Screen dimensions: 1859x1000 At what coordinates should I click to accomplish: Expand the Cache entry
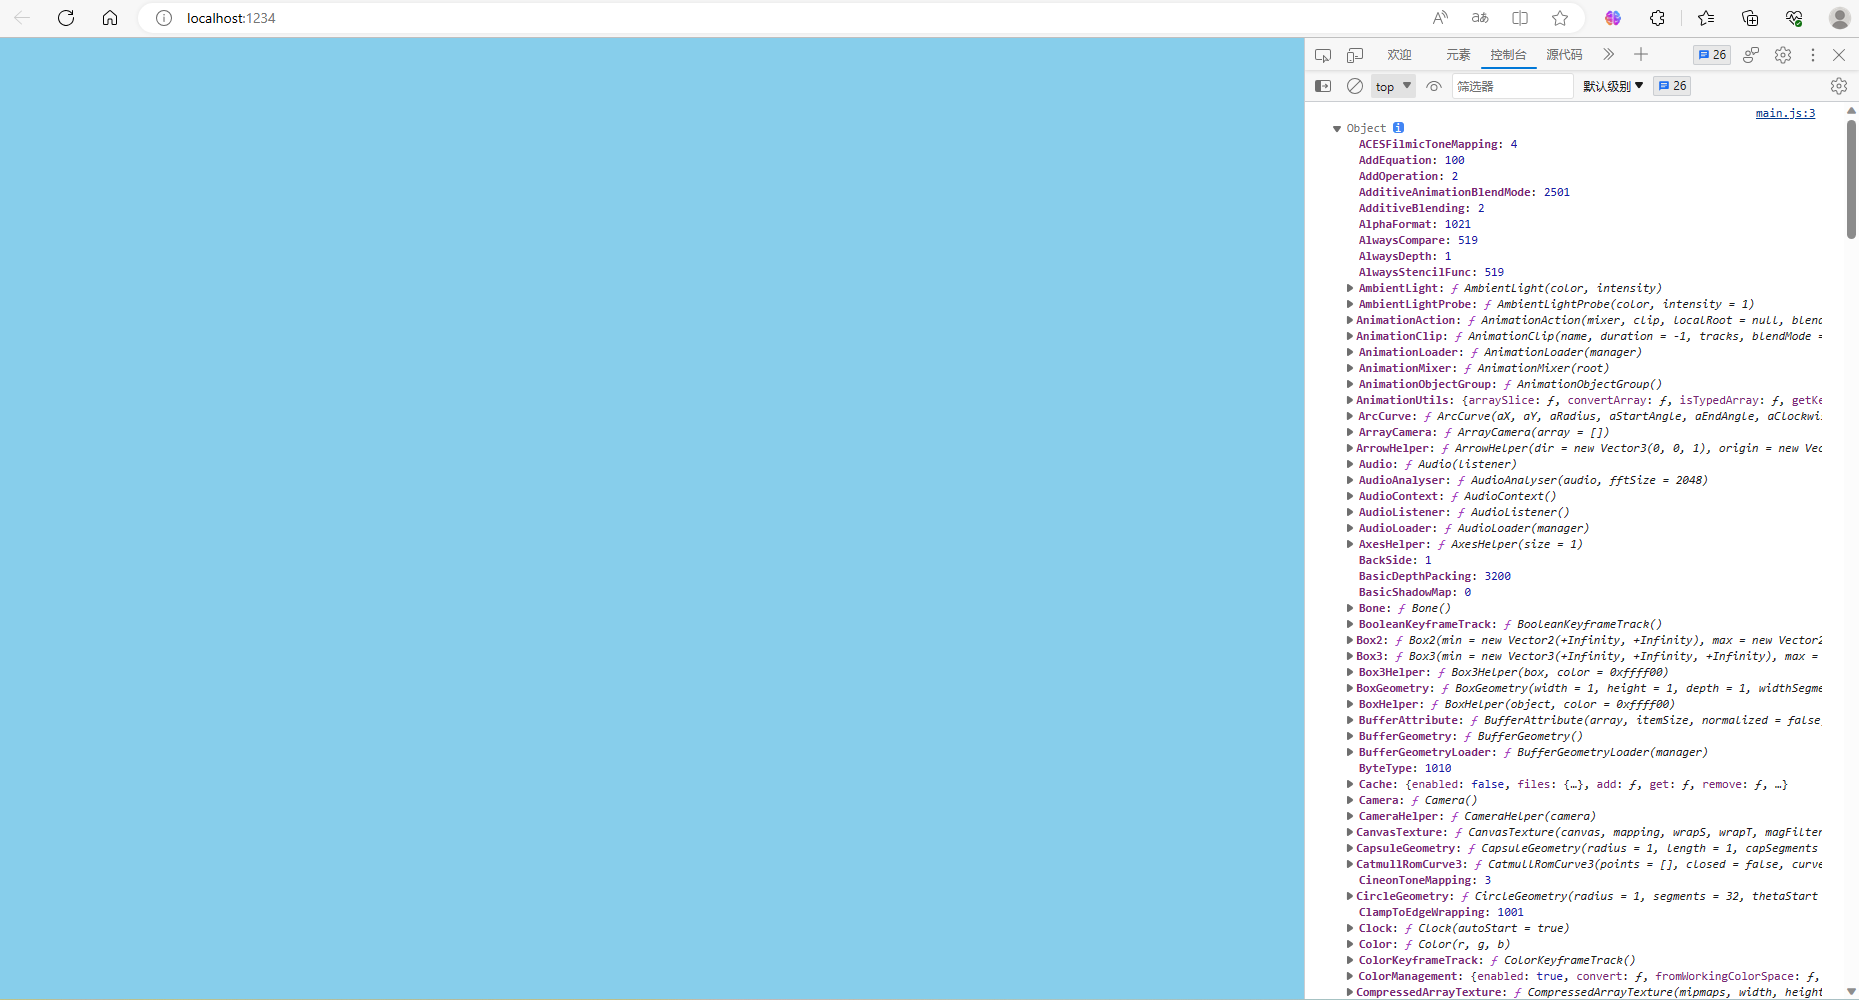tap(1350, 784)
